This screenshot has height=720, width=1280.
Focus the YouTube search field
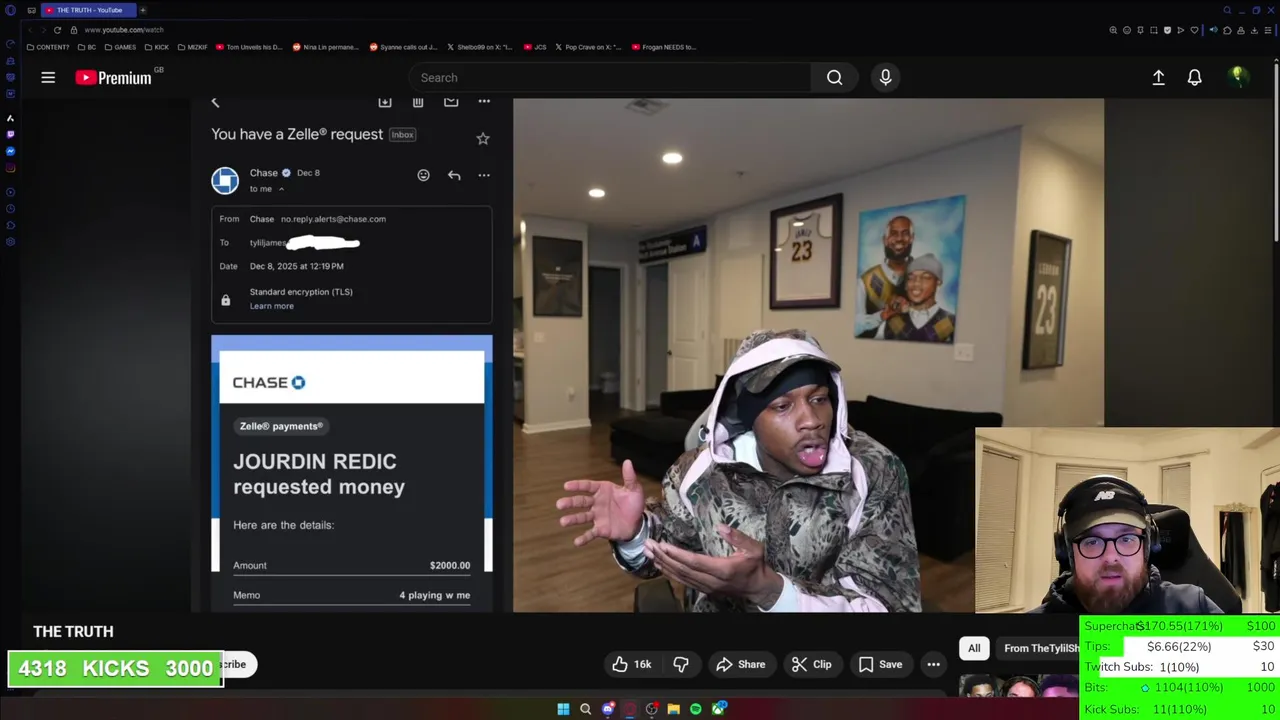pos(610,77)
